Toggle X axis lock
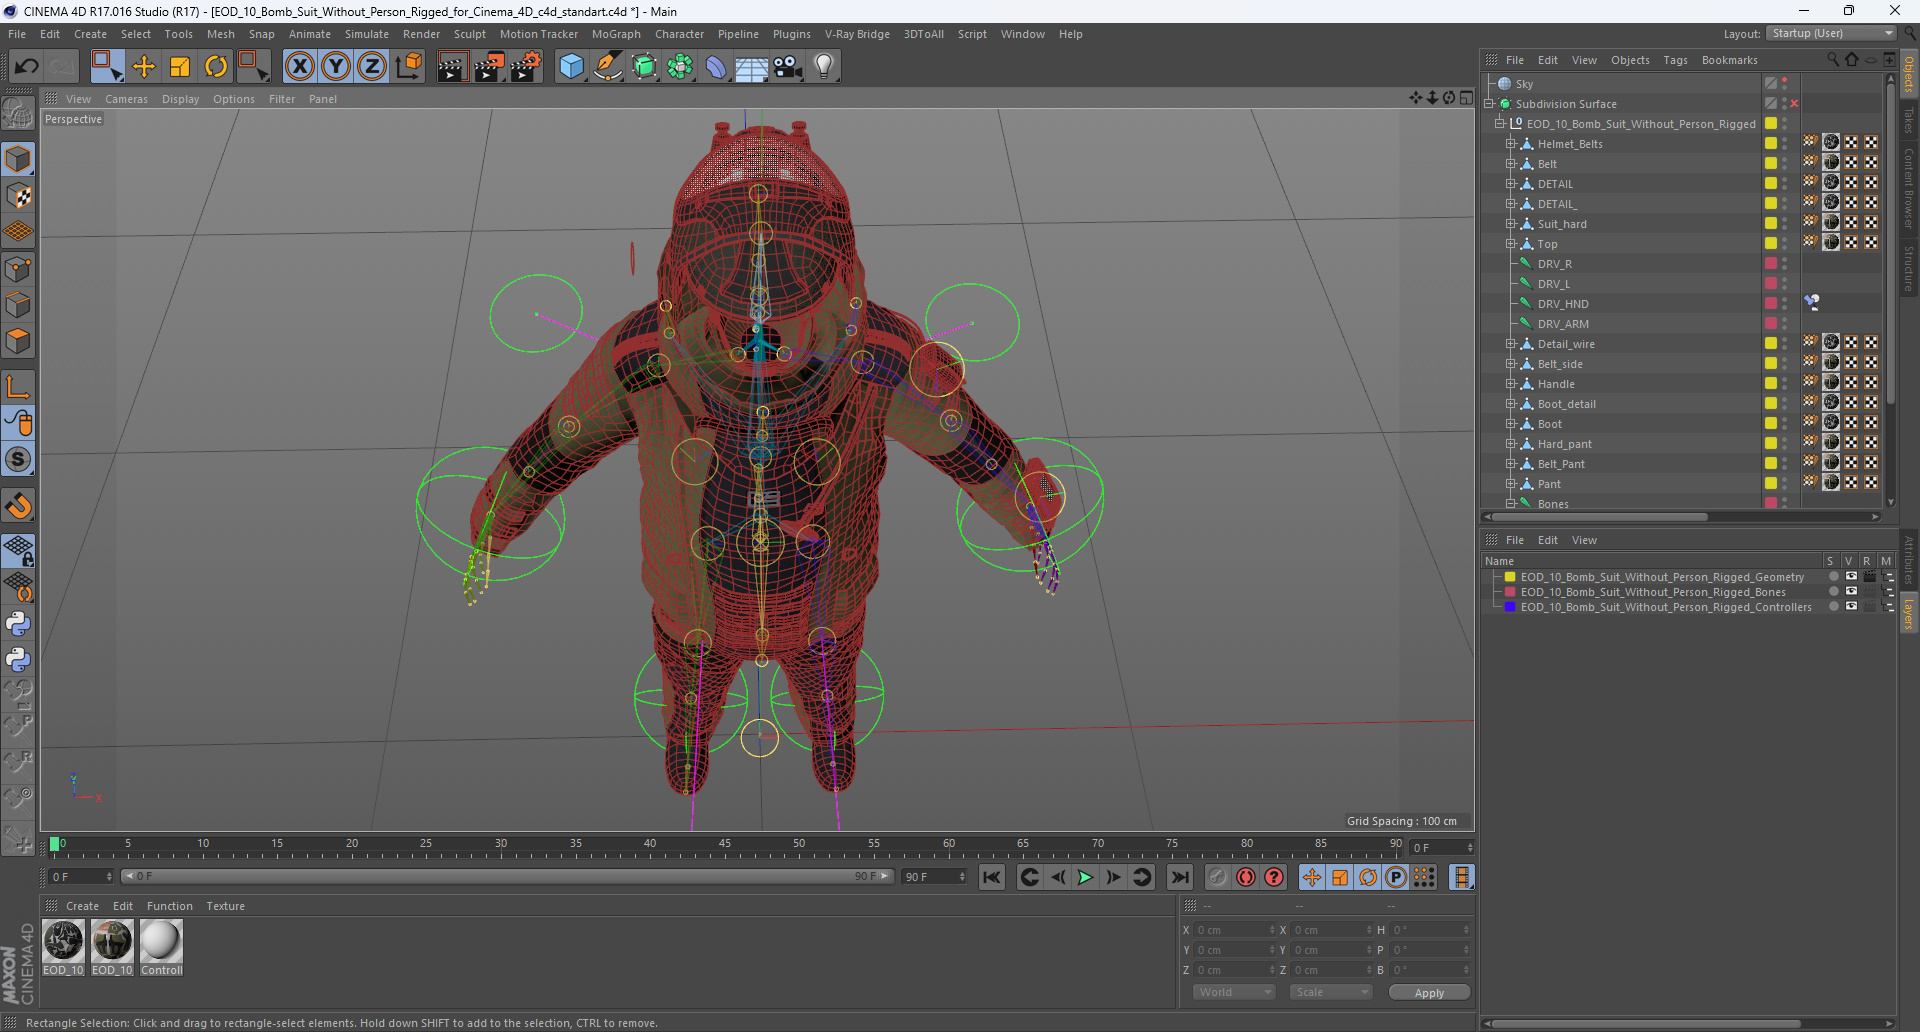Screen dimensions: 1920x1032 [x=299, y=67]
